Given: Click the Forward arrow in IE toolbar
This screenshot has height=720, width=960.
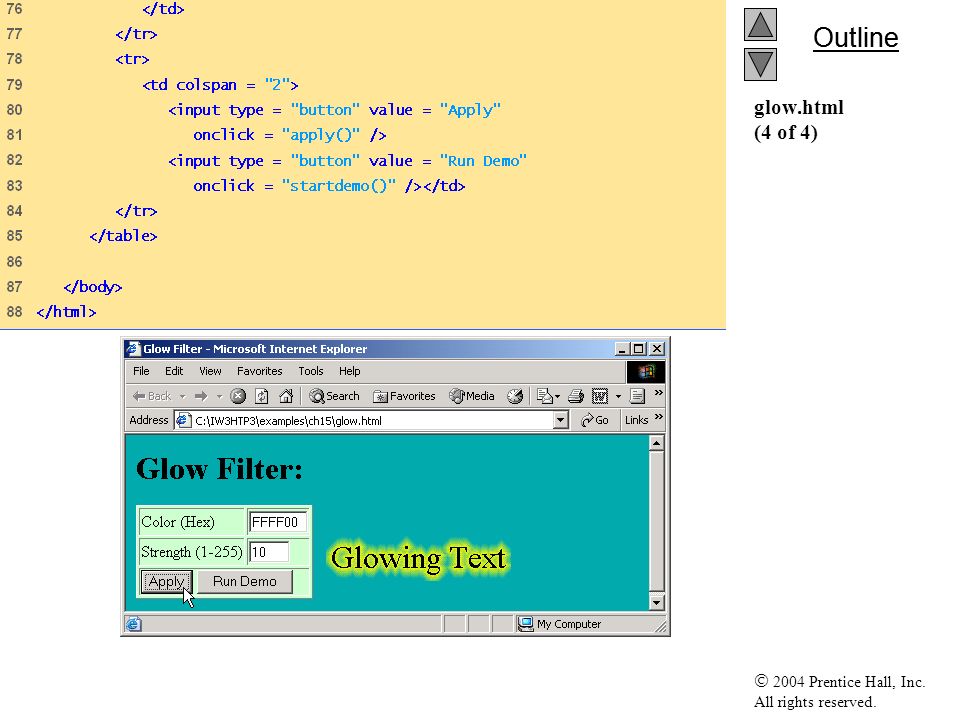Looking at the screenshot, I should (201, 396).
